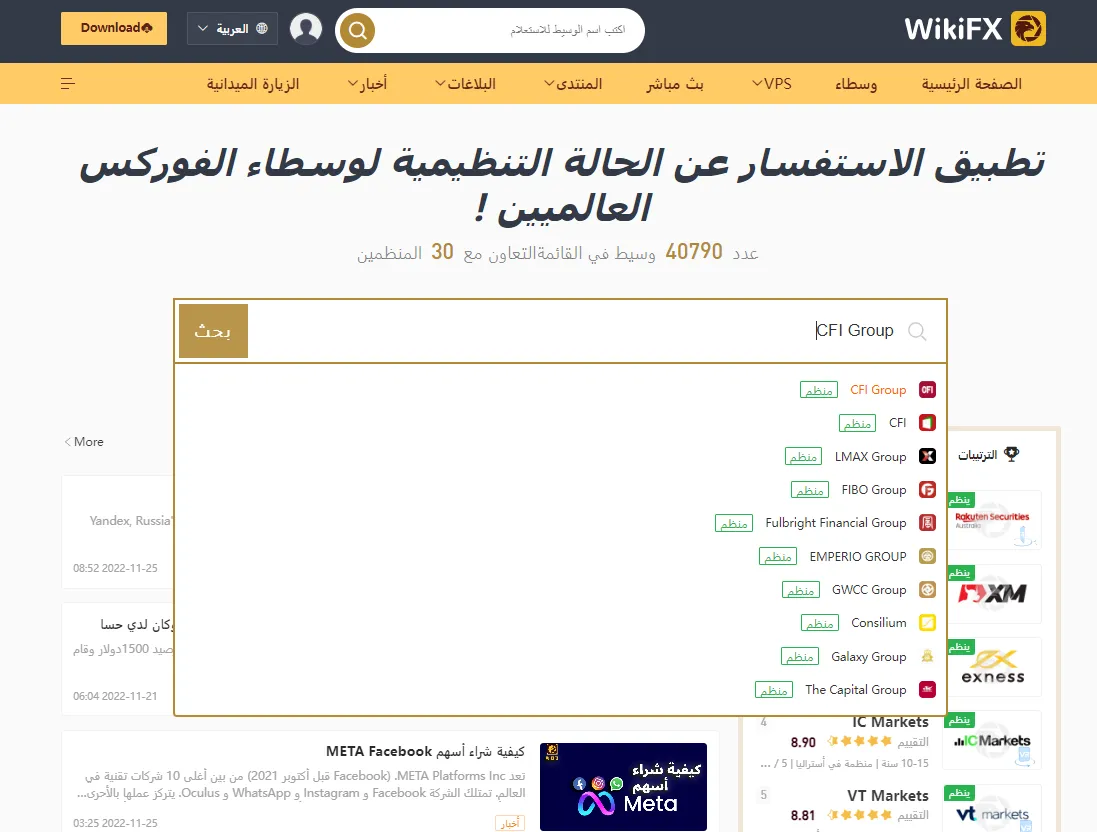Click the الترتيبات rankings heading
1097x832 pixels.
point(977,455)
